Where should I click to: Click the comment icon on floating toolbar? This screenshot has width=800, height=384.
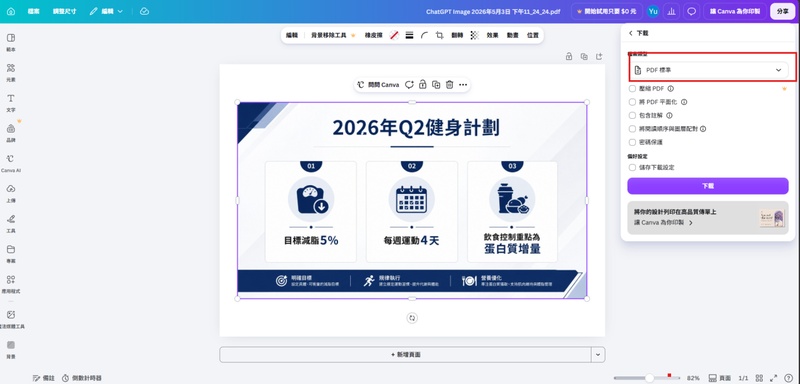click(x=409, y=85)
